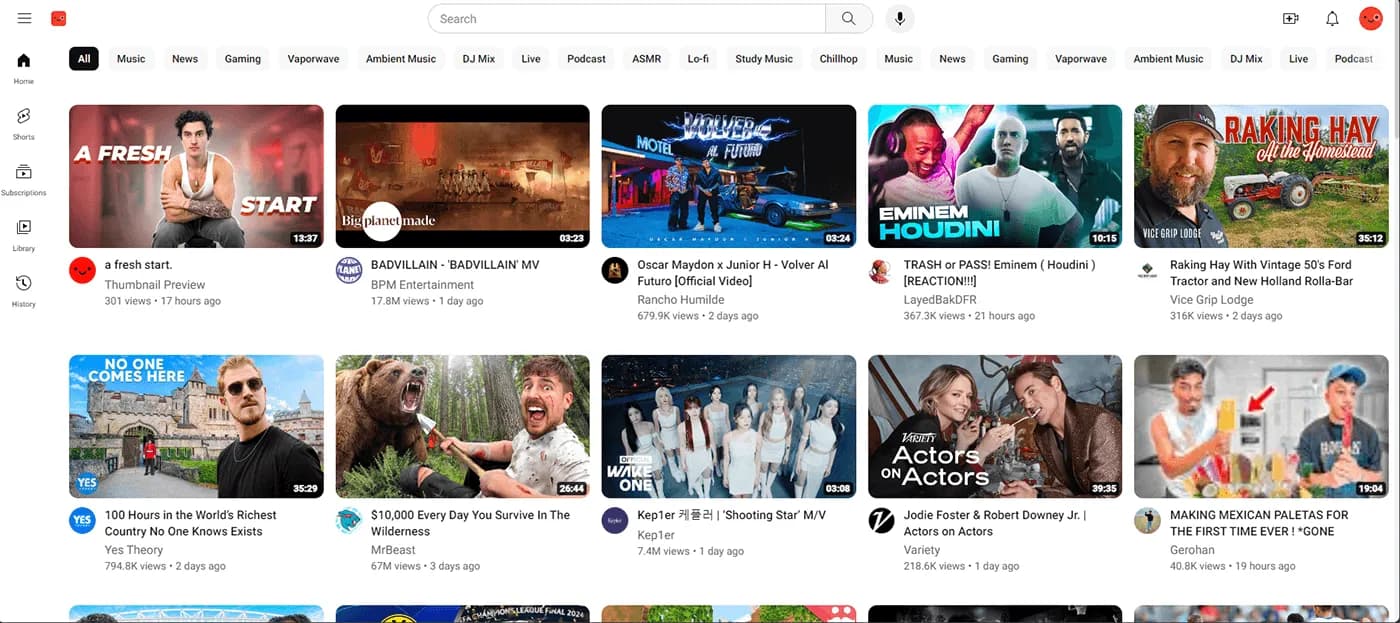Open the account avatar menu
1400x623 pixels.
click(x=1370, y=18)
